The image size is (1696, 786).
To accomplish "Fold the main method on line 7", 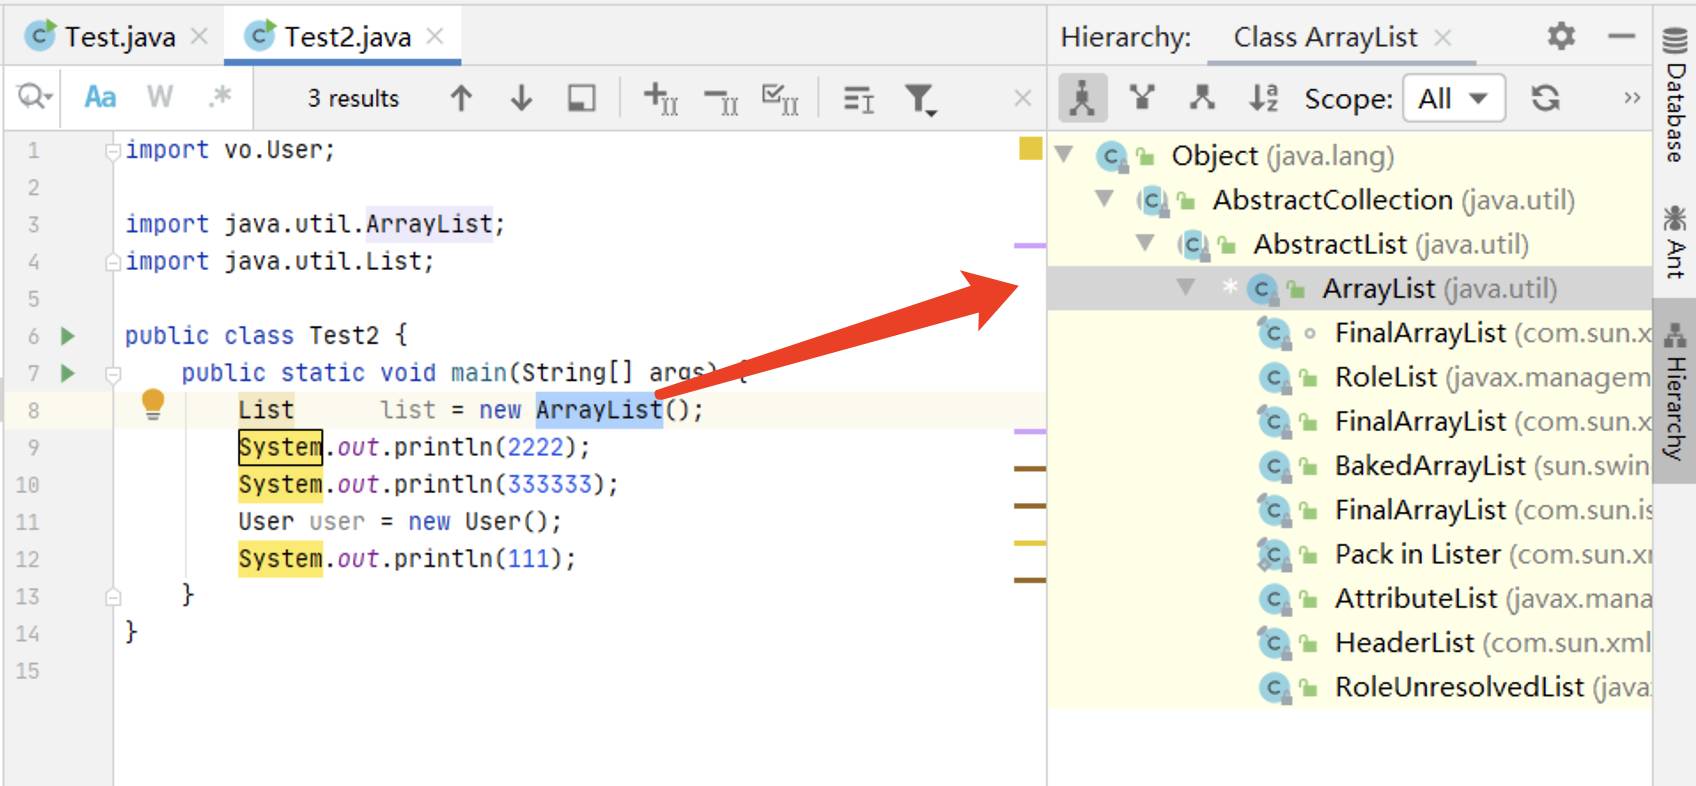I will click(113, 374).
